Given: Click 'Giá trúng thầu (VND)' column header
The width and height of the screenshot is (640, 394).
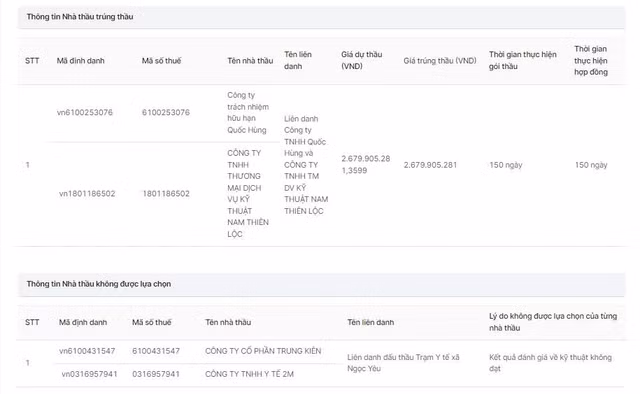Looking at the screenshot, I should pyautogui.click(x=440, y=61).
